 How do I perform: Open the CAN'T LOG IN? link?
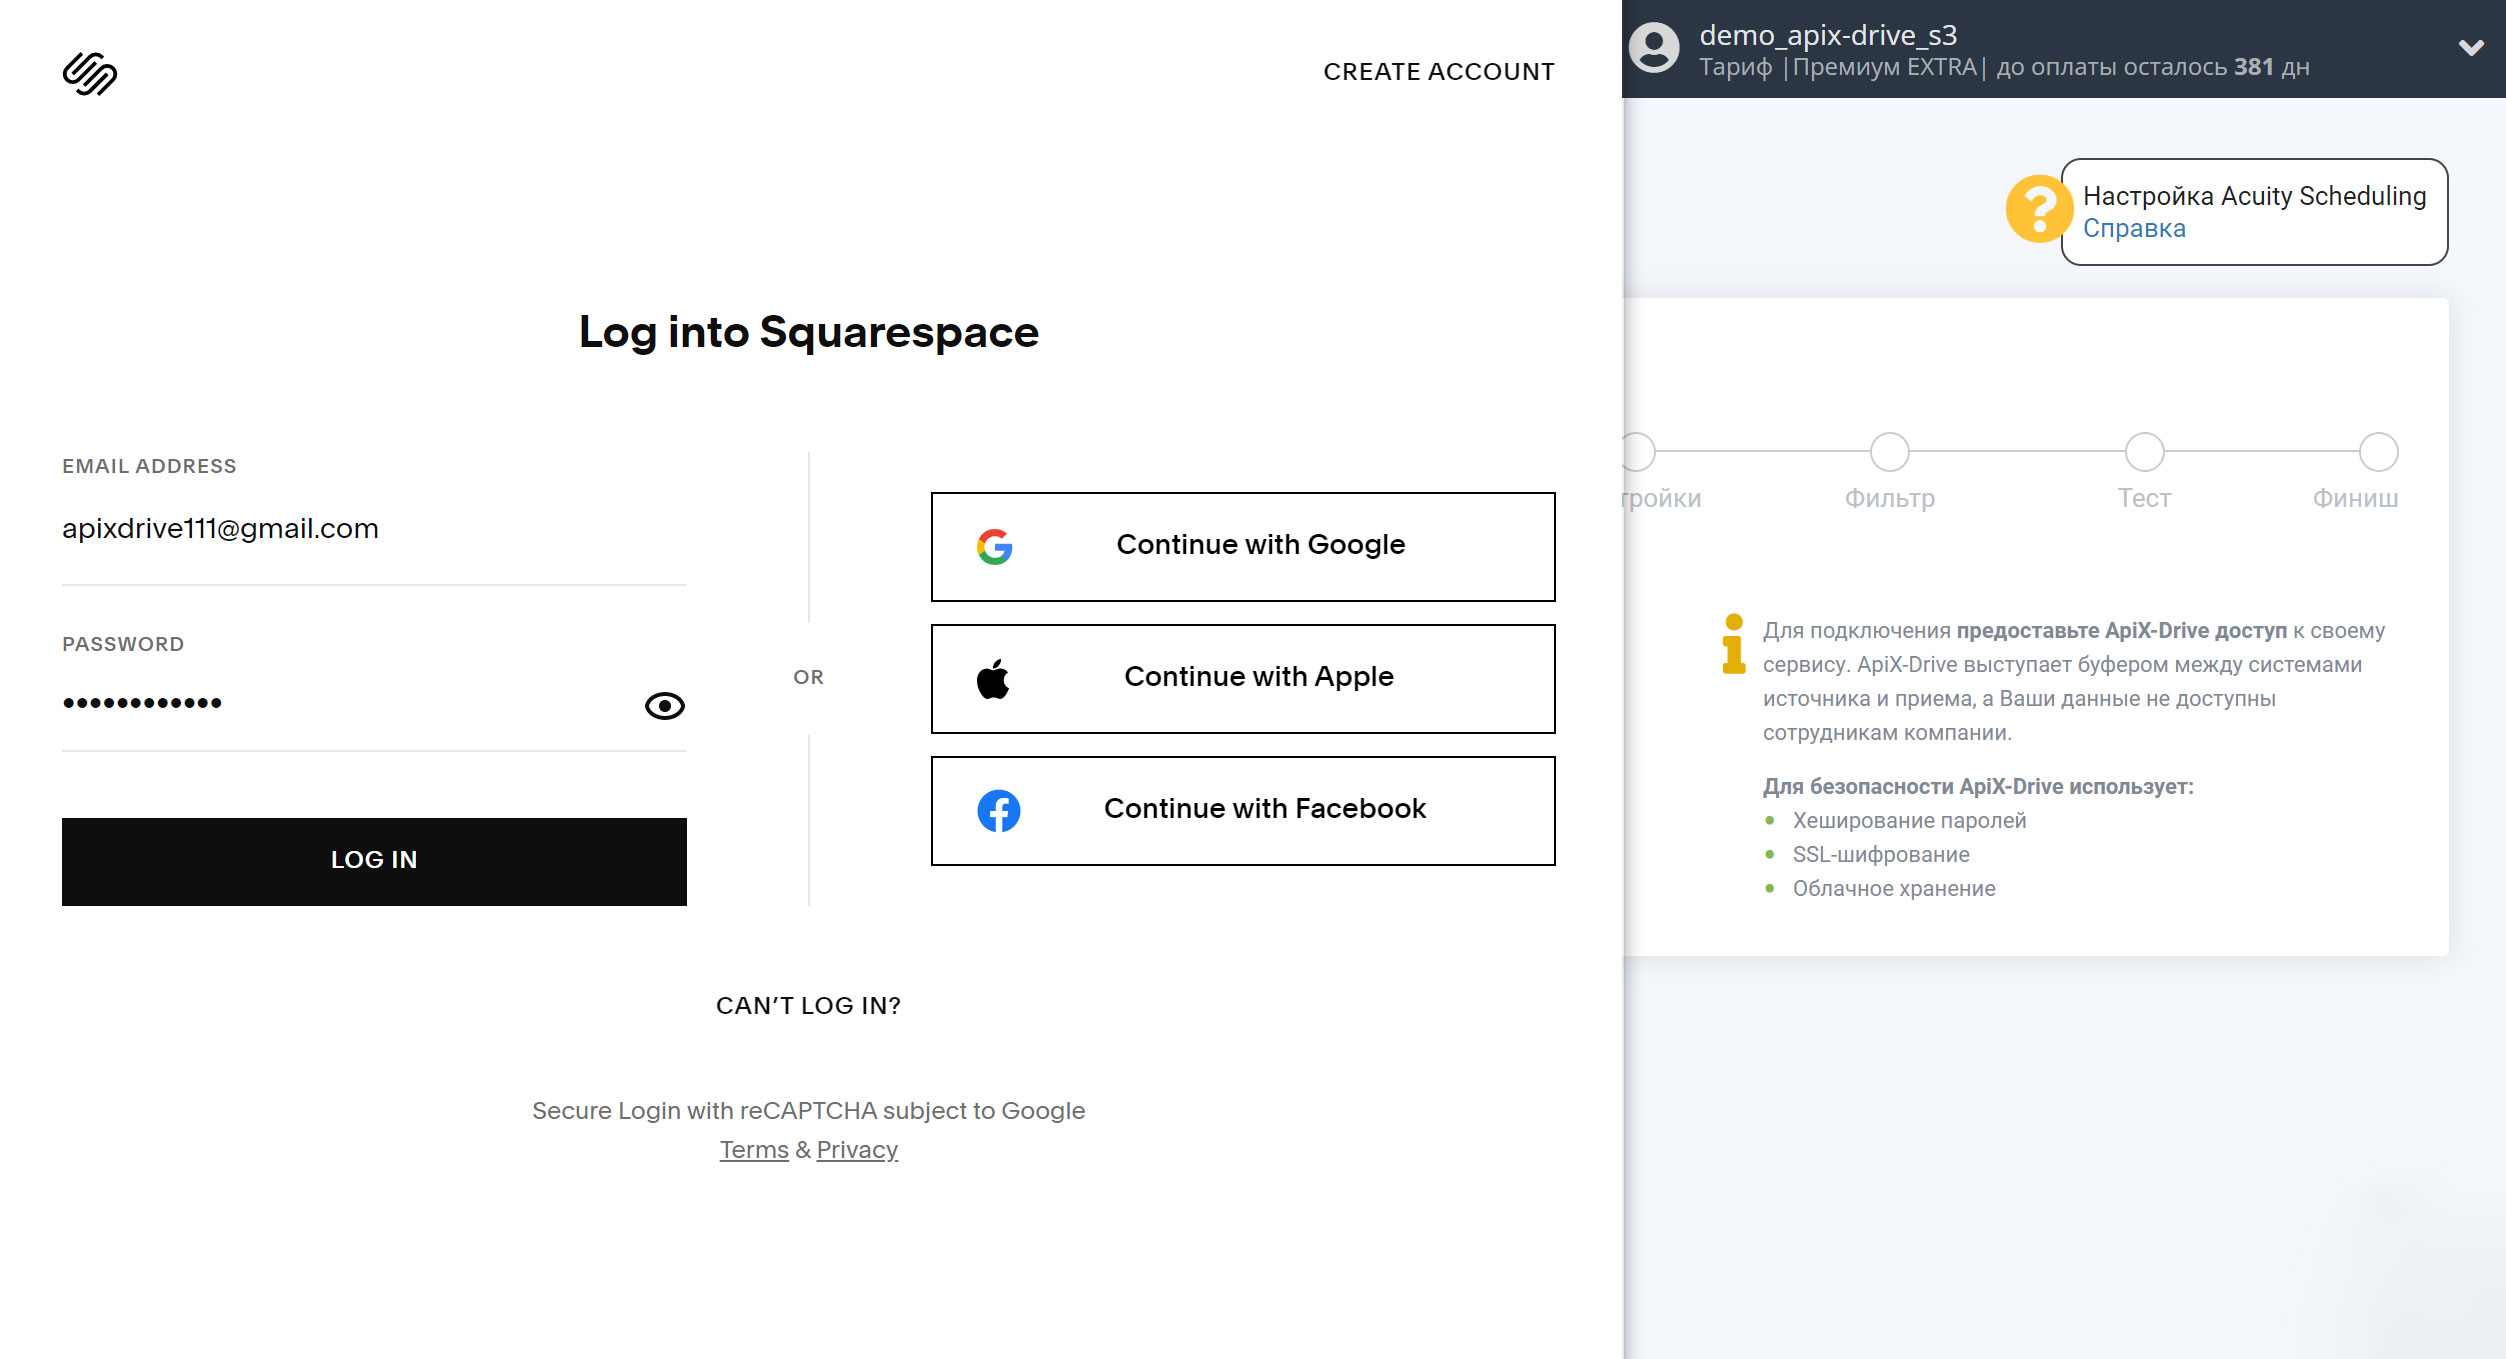(808, 1005)
